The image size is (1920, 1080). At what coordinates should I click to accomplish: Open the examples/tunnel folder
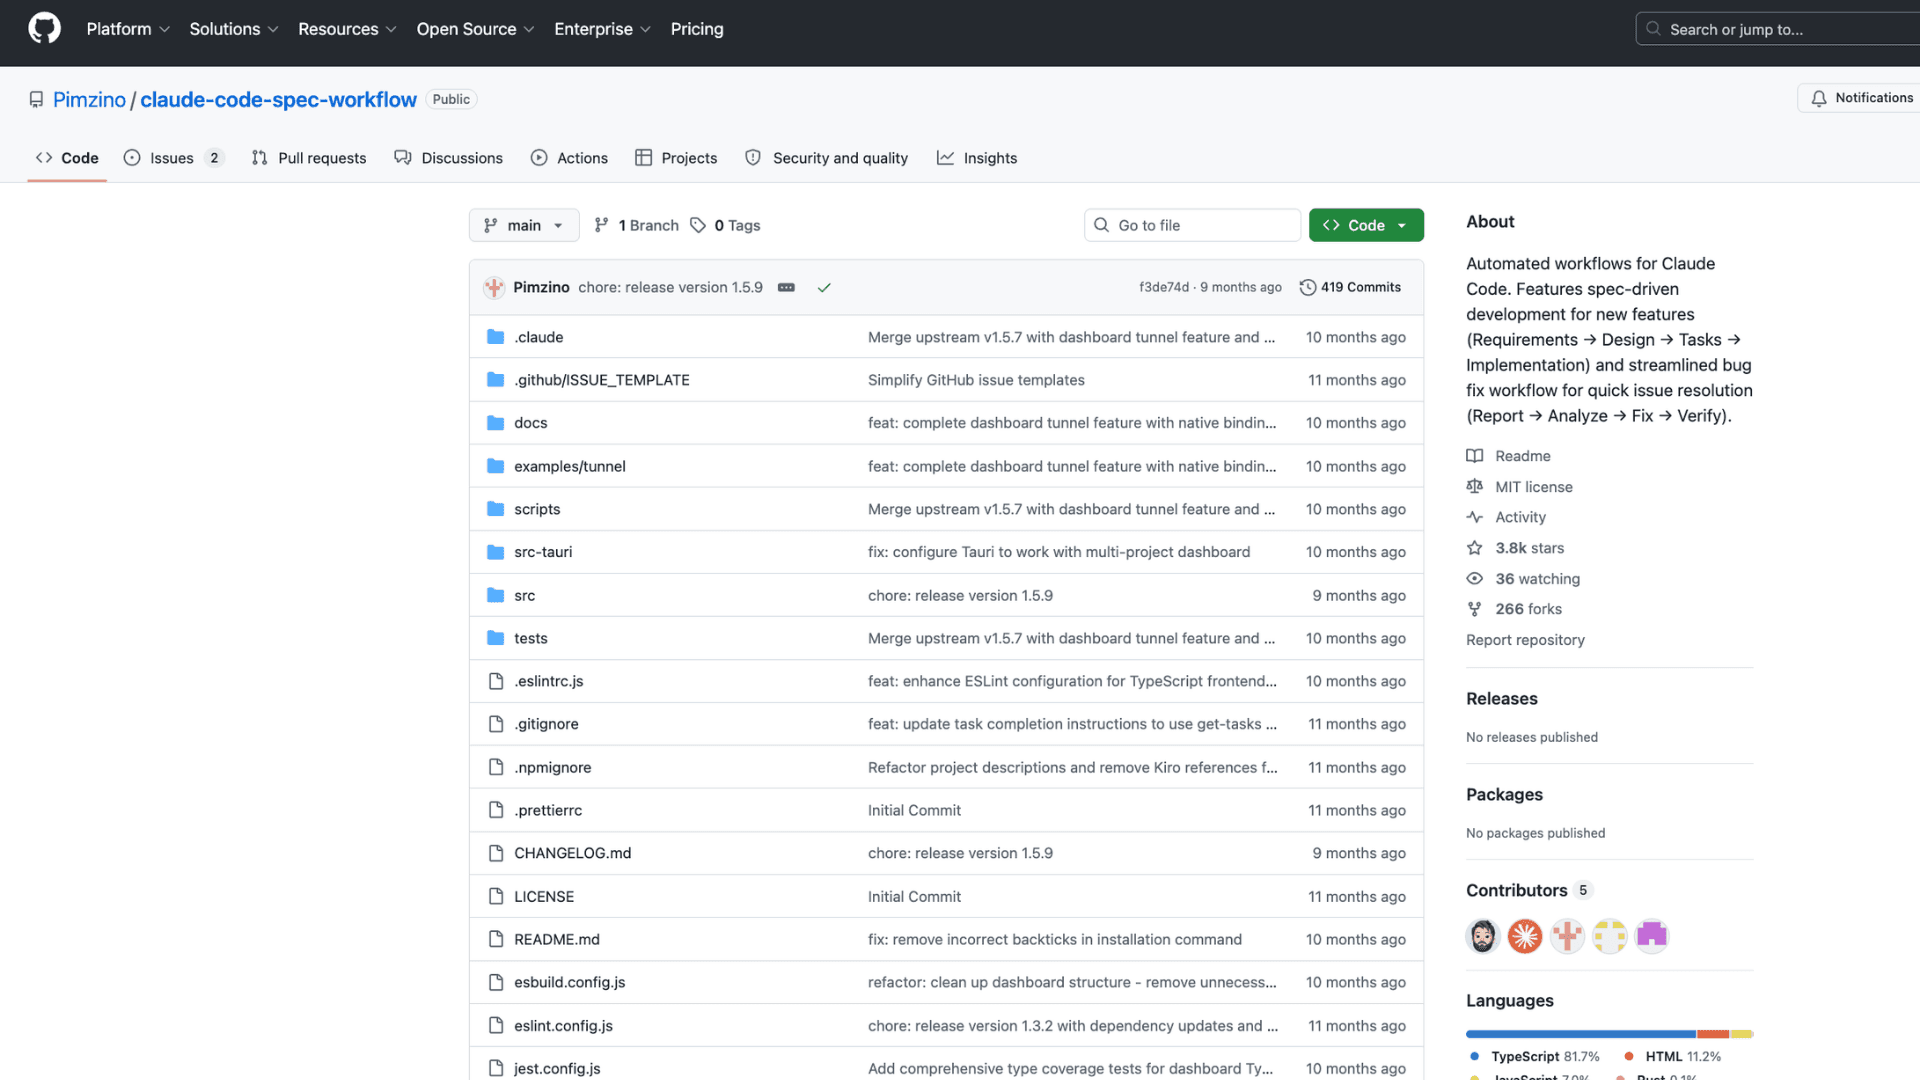click(x=570, y=466)
